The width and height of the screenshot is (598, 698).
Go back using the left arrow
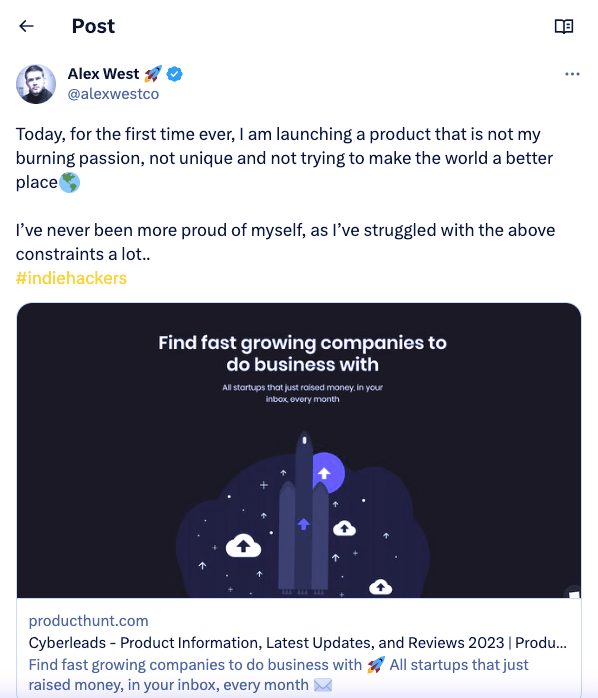(x=26, y=26)
